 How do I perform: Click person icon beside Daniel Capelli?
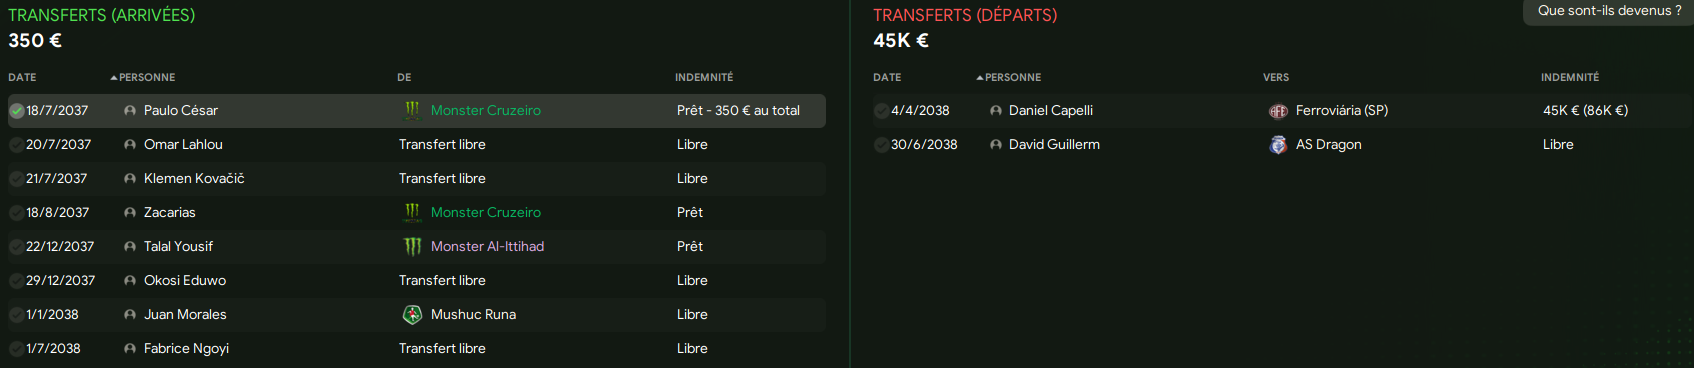tap(996, 111)
